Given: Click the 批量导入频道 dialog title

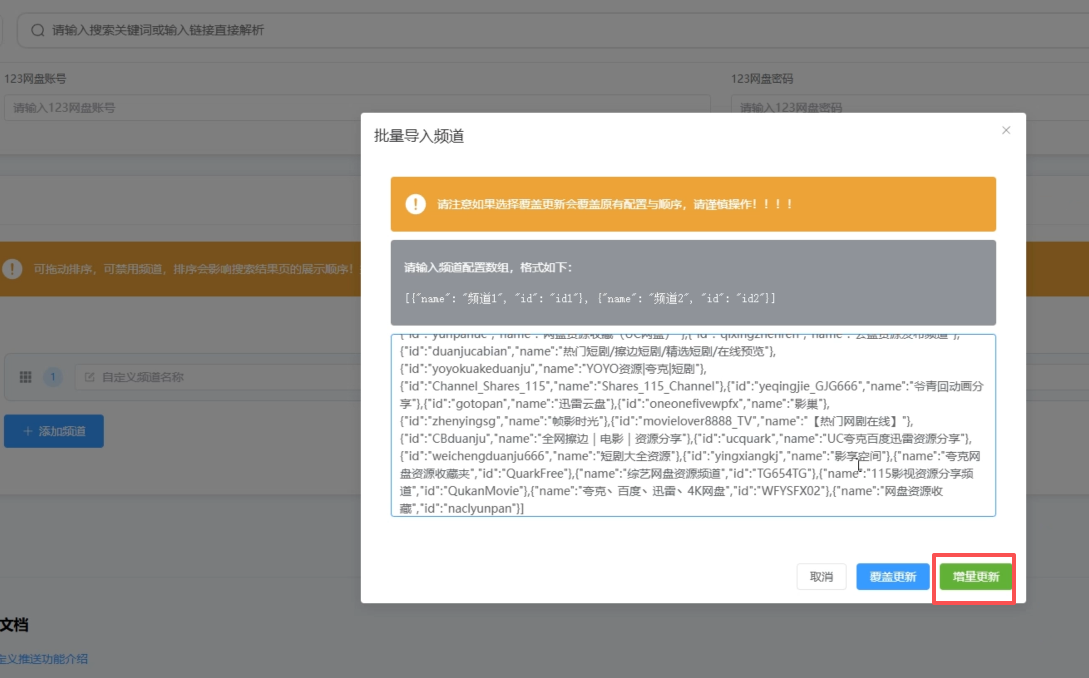Looking at the screenshot, I should click(418, 136).
